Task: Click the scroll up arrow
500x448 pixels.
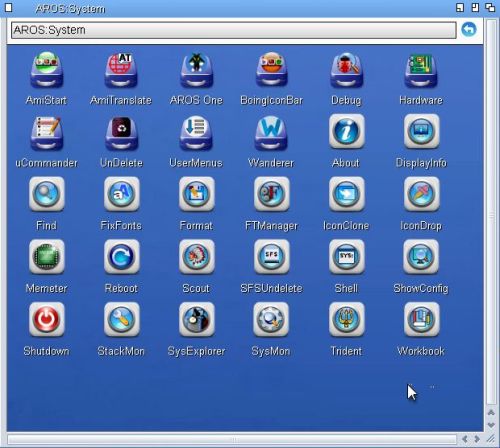Action: coord(491,413)
